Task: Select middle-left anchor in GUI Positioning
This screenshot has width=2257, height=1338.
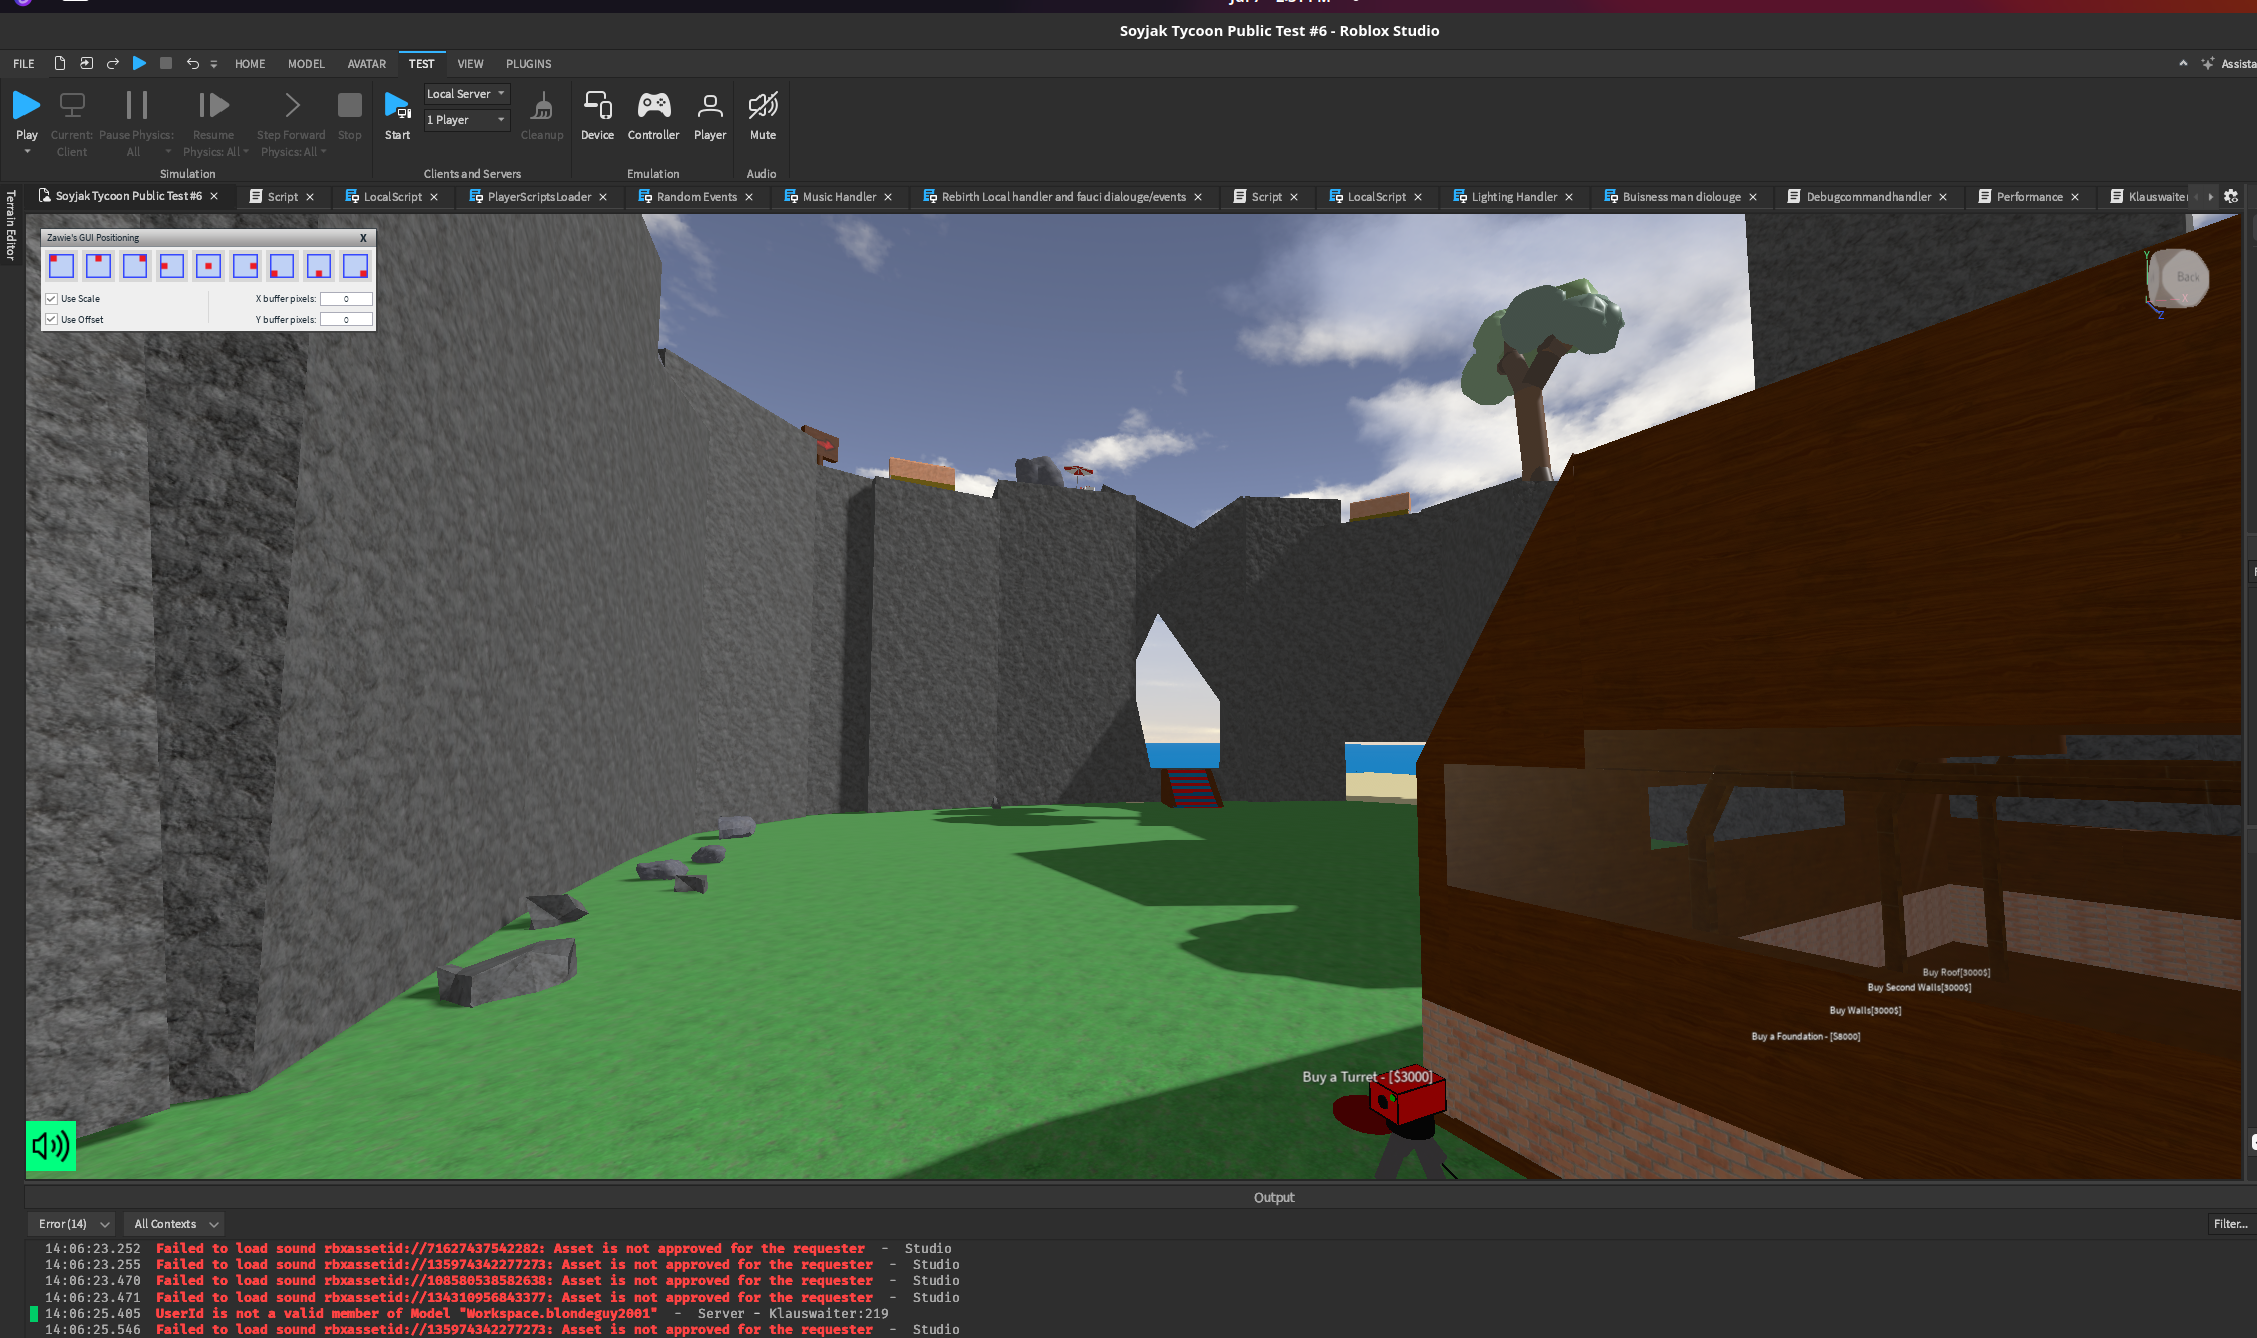Action: coord(172,266)
